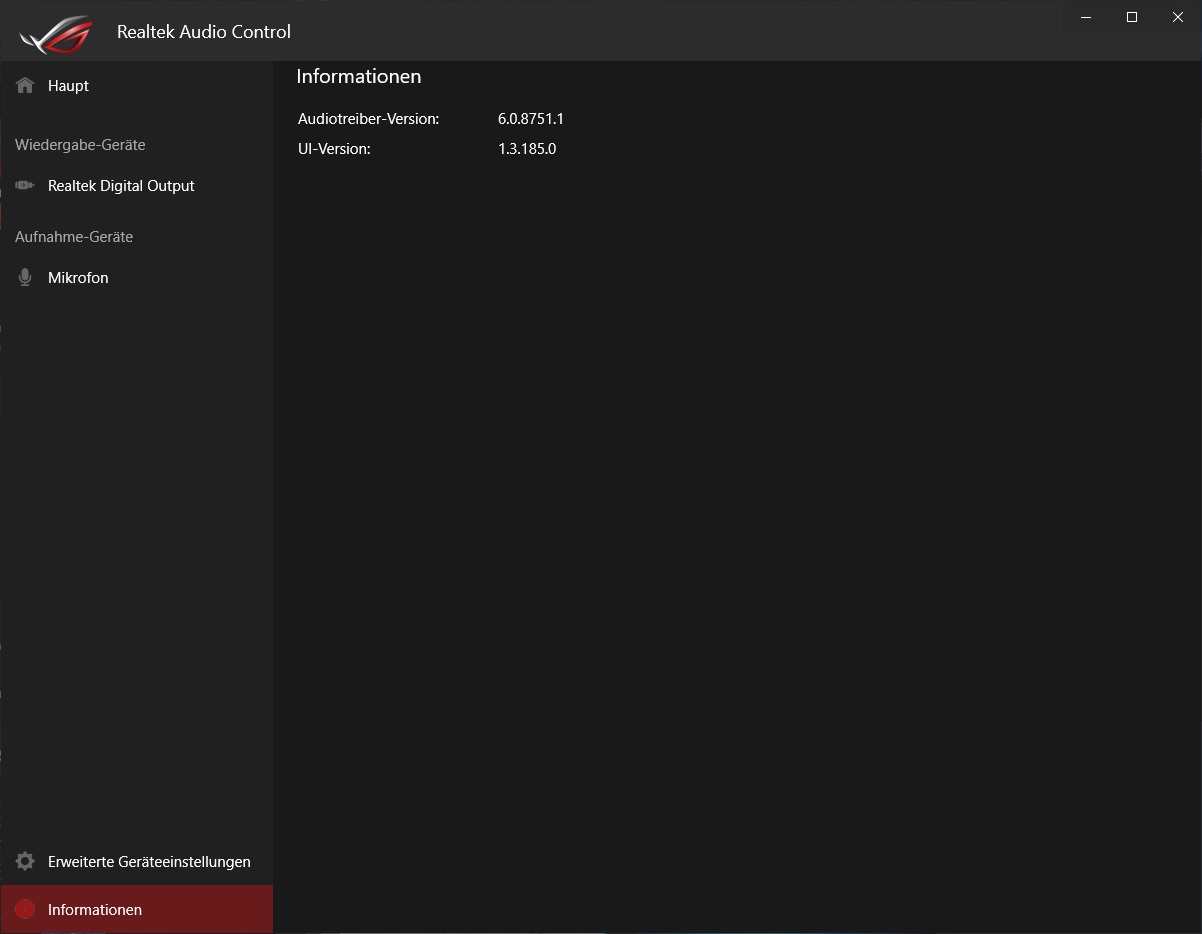Maximize the Realtek Audio Control window
Viewport: 1202px width, 934px height.
point(1132,17)
